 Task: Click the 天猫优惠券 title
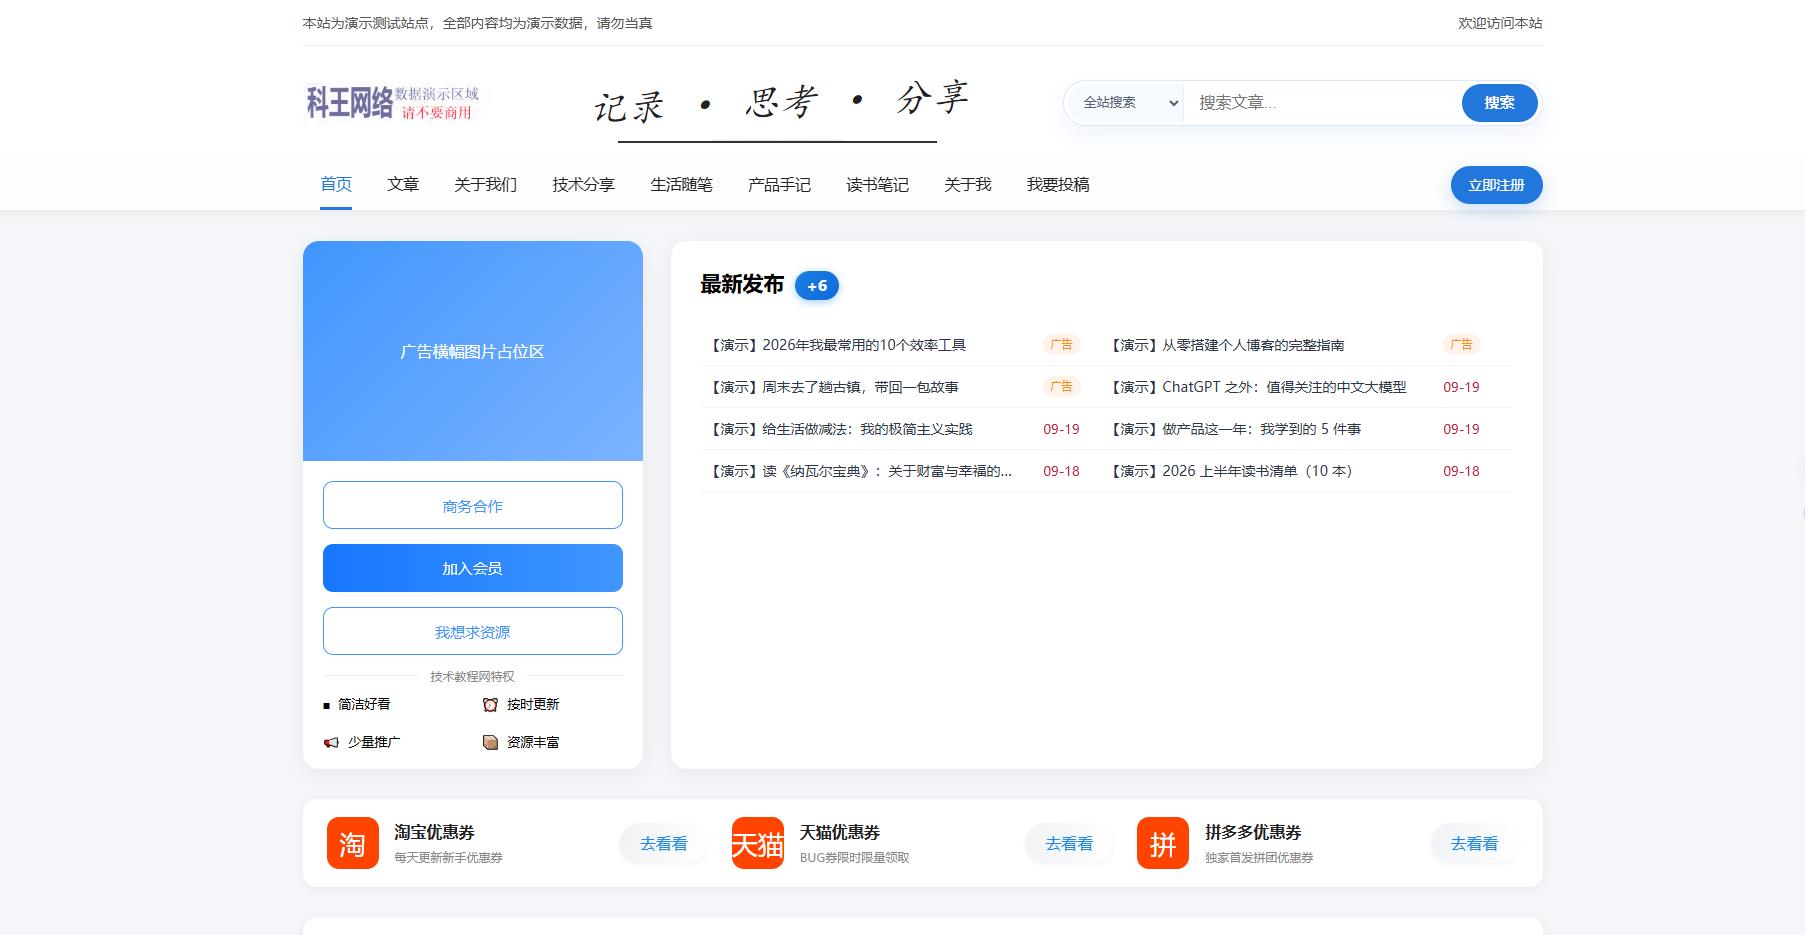tap(840, 832)
